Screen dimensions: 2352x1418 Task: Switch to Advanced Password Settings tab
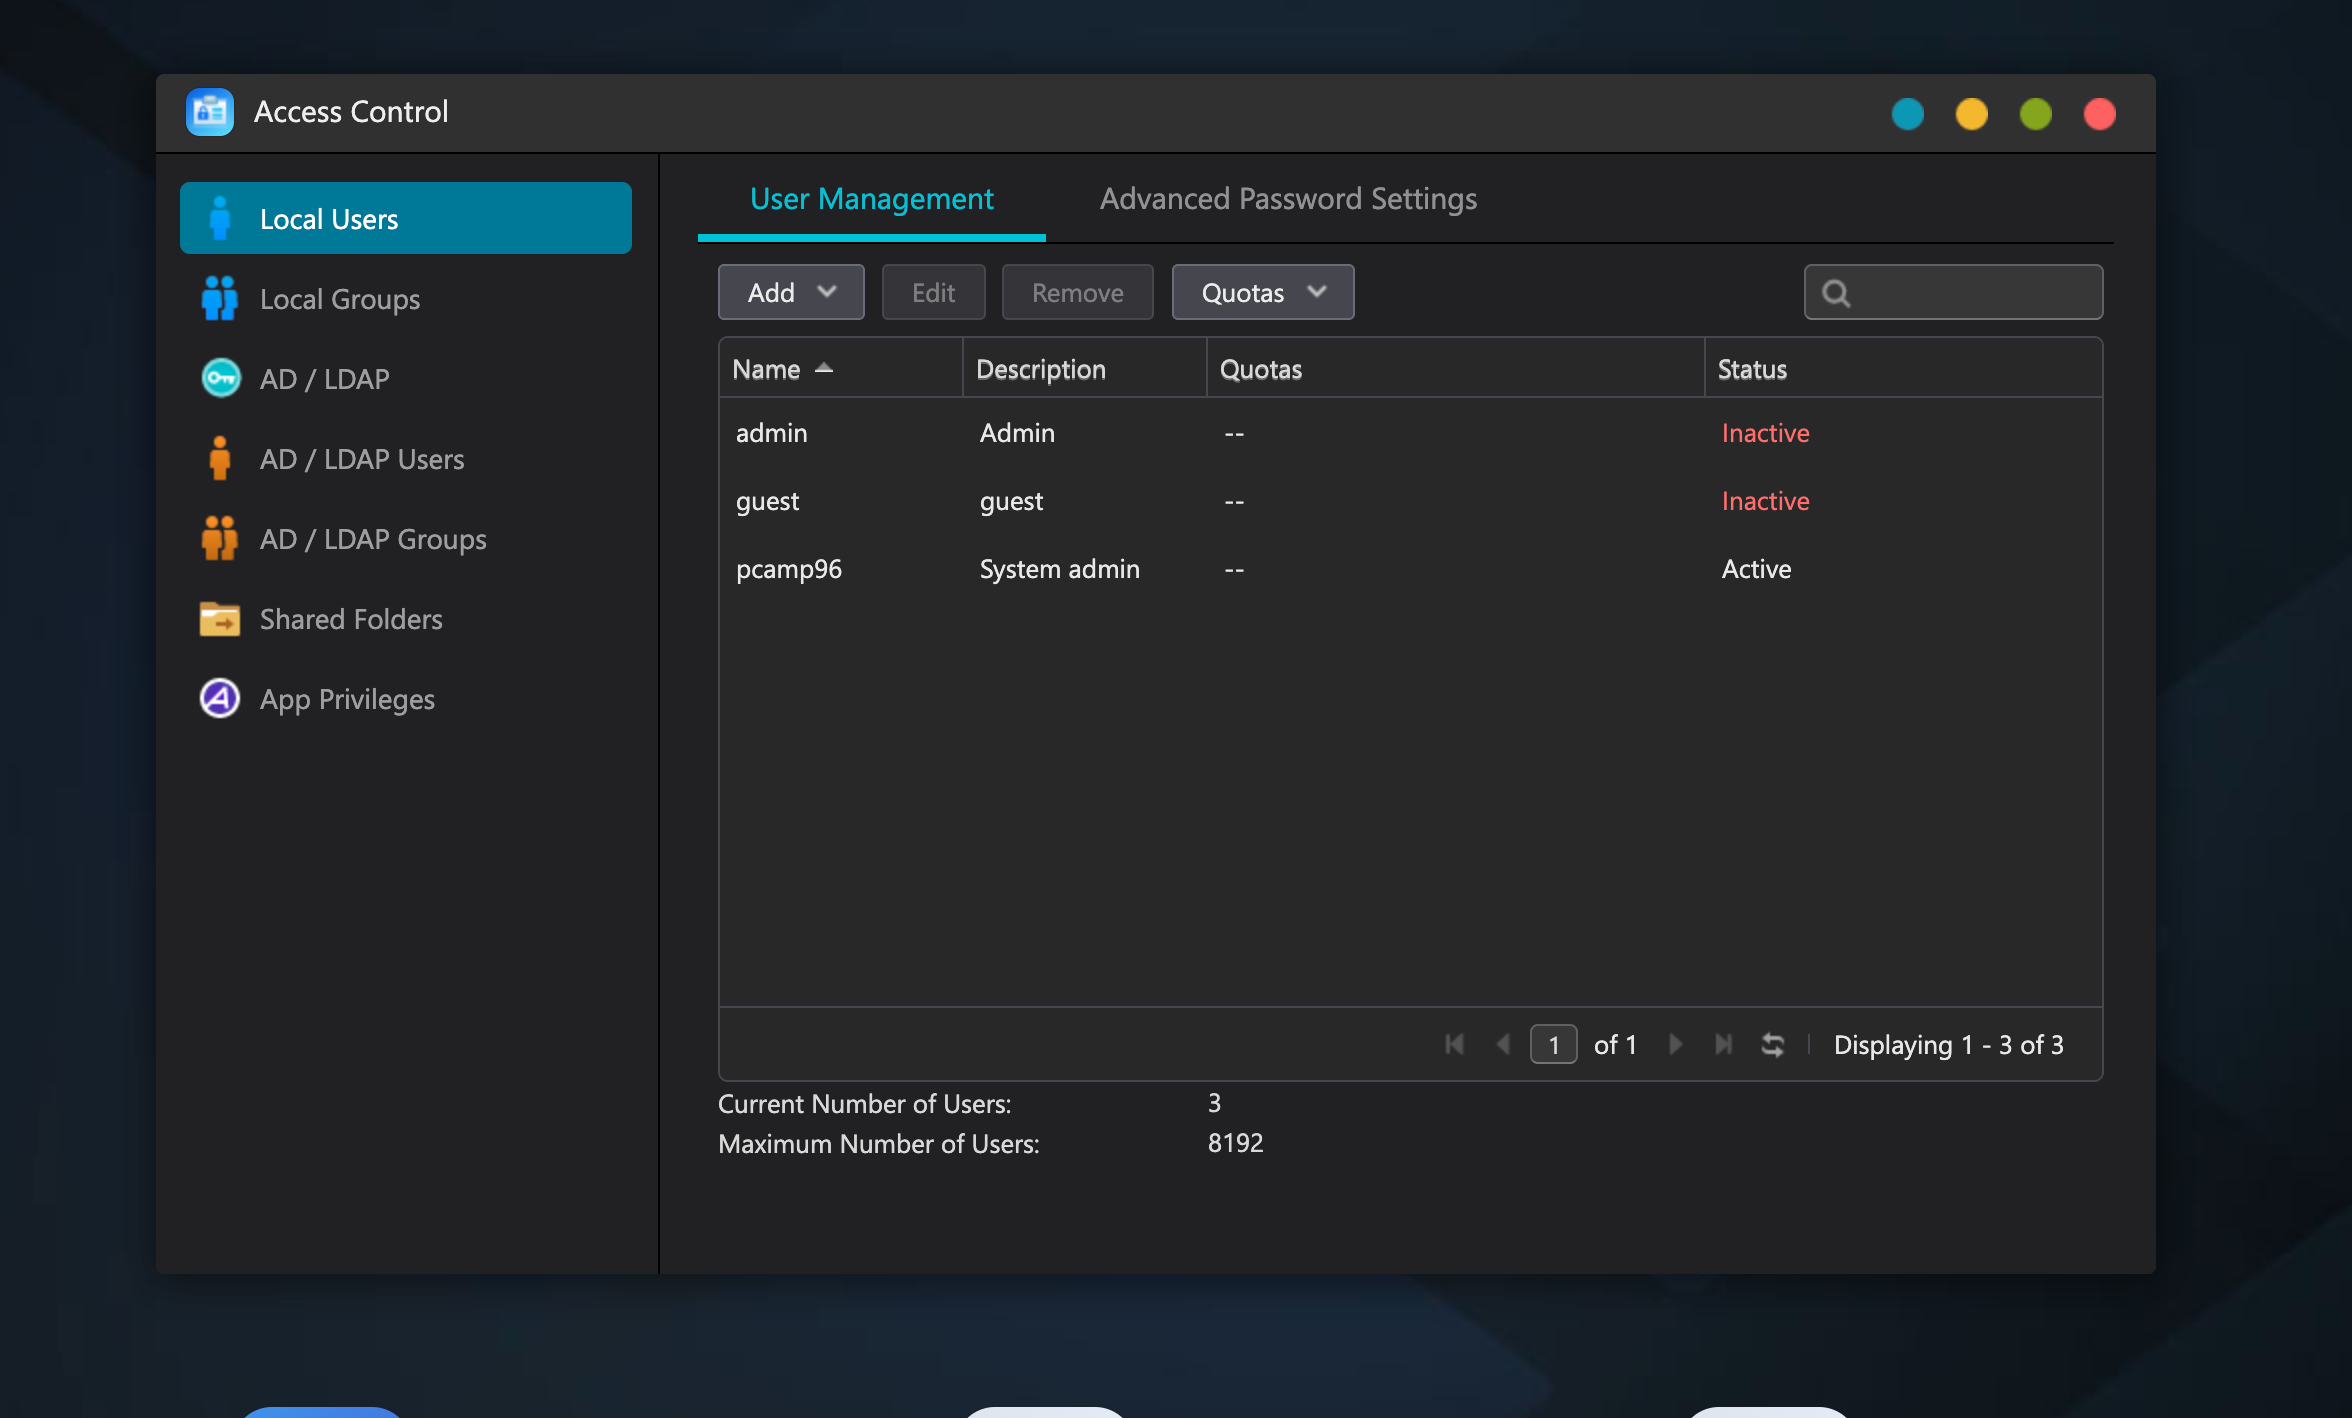coord(1288,199)
